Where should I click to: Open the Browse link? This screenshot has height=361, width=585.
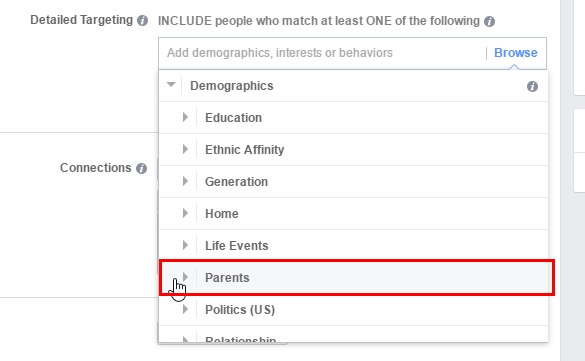[x=516, y=53]
